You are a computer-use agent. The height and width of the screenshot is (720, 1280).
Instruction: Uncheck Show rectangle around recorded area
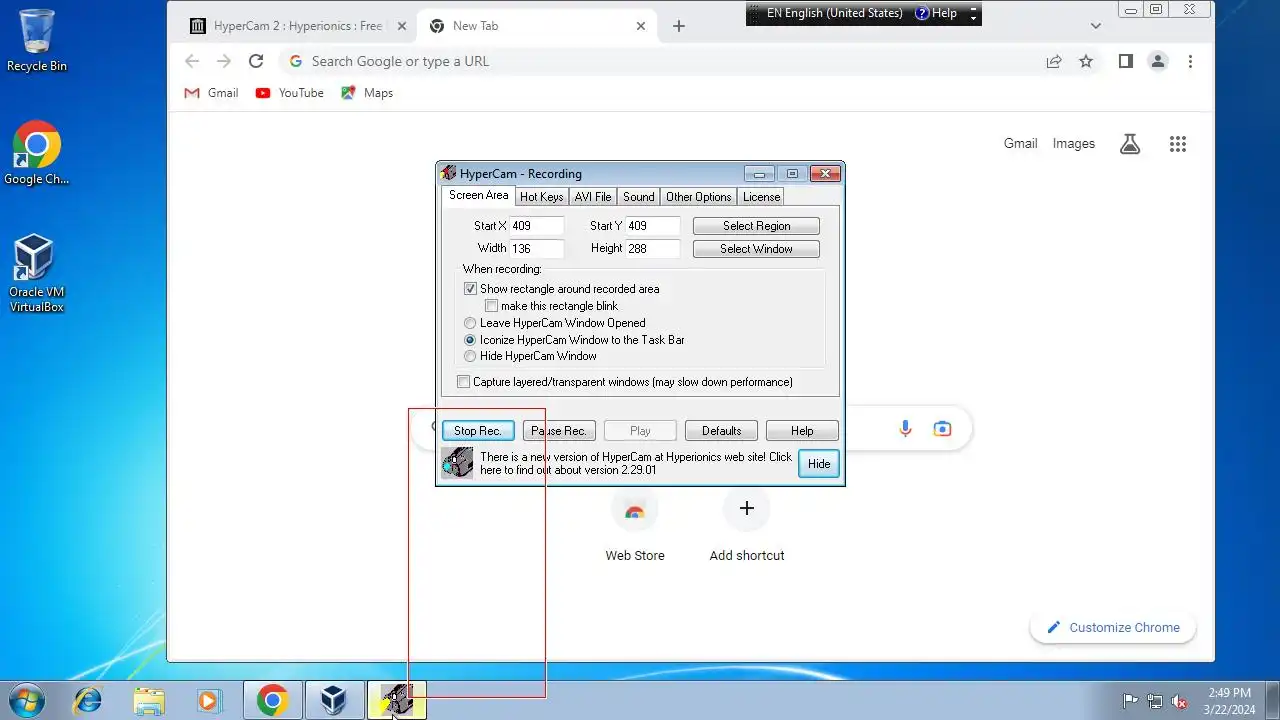point(470,289)
